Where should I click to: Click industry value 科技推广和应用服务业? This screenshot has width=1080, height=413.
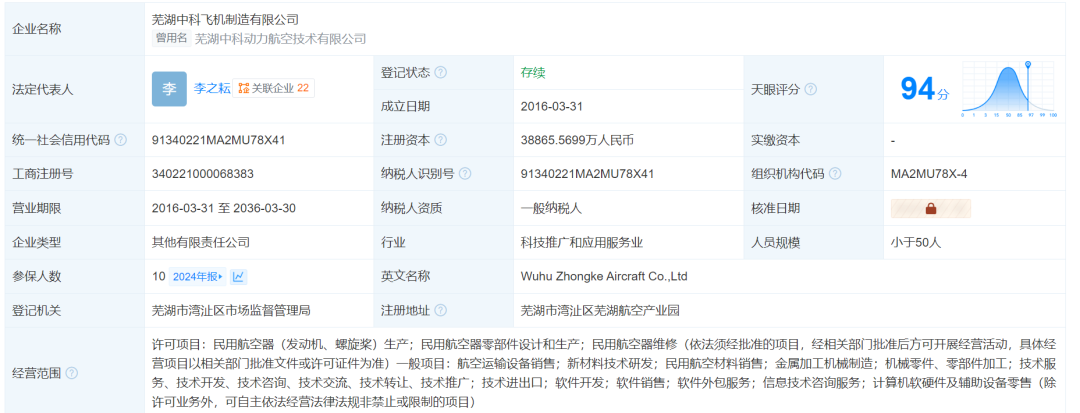coord(582,242)
